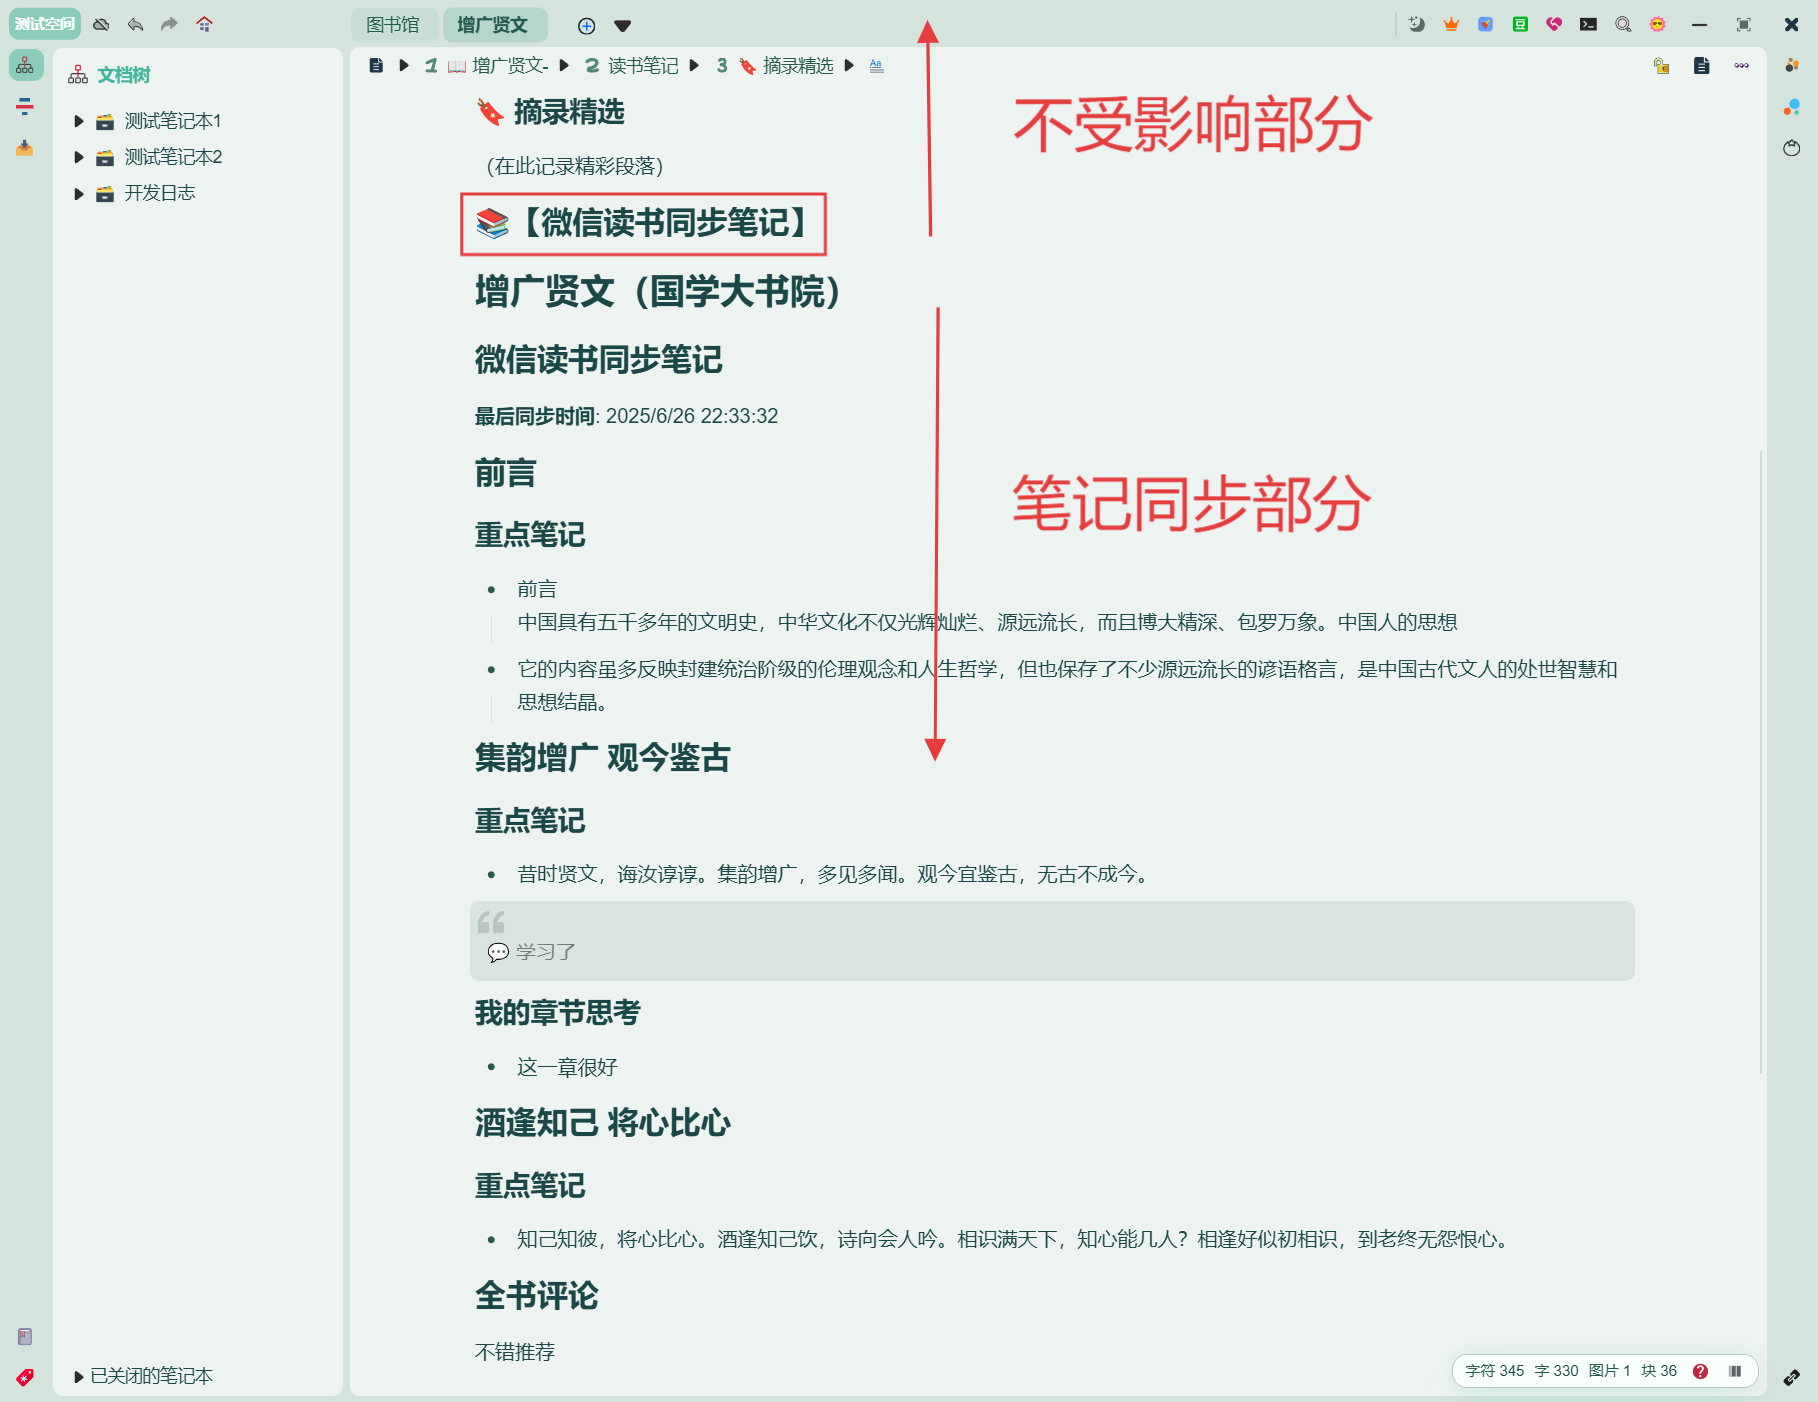Click the cloud sync disabled icon
Screen dimensions: 1818x1402
tap(101, 24)
